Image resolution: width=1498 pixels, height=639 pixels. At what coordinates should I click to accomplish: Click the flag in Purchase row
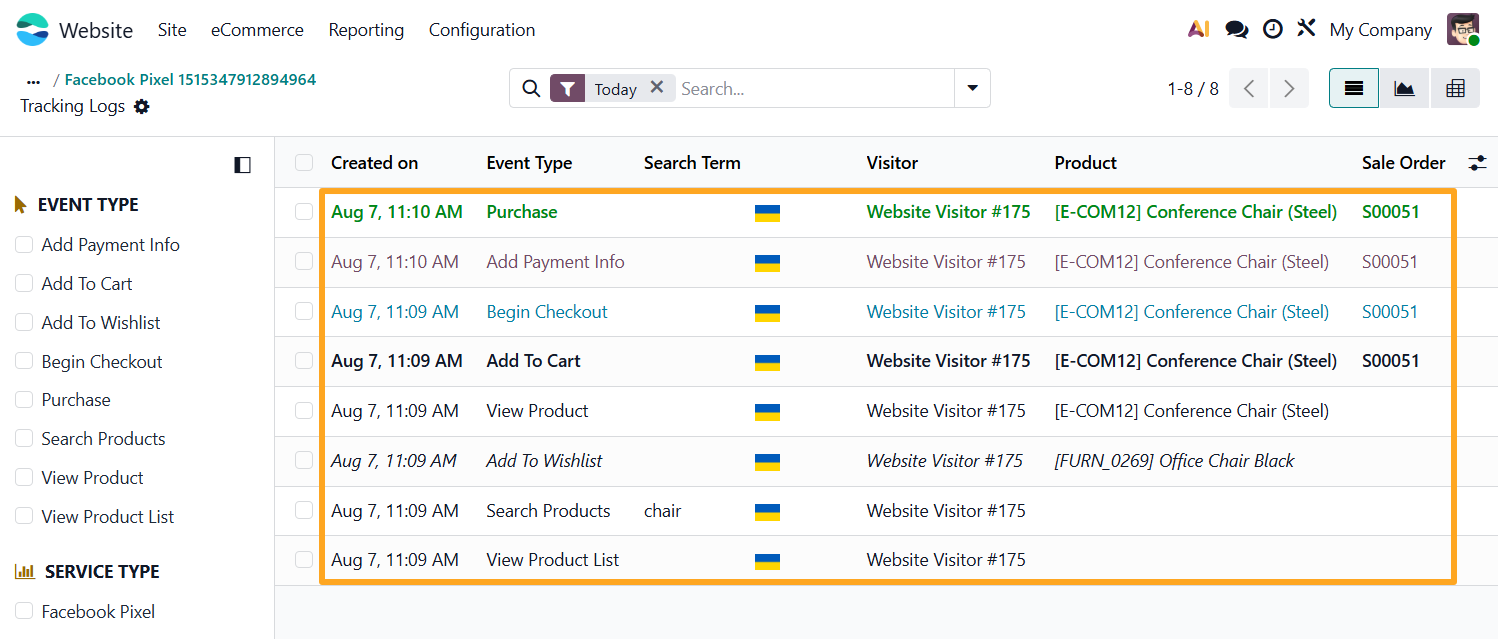[767, 213]
